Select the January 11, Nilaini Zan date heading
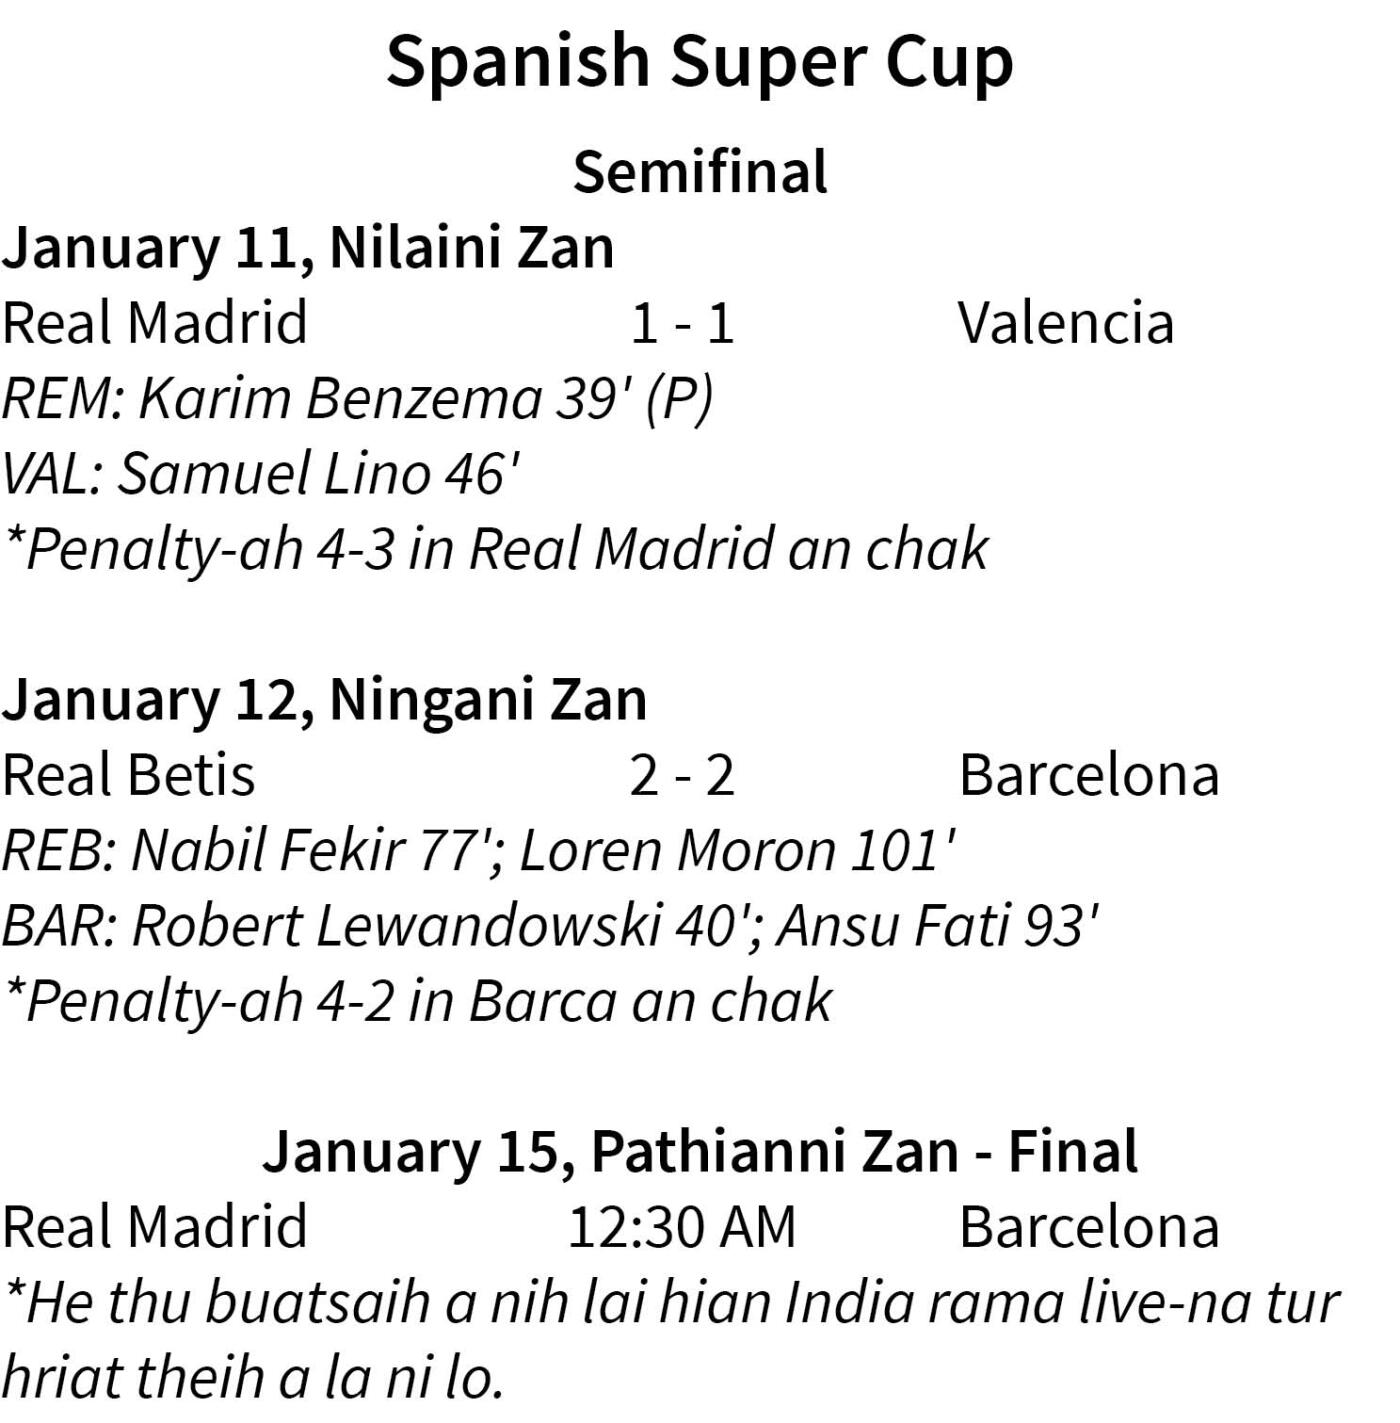The width and height of the screenshot is (1400, 1423). (x=308, y=248)
